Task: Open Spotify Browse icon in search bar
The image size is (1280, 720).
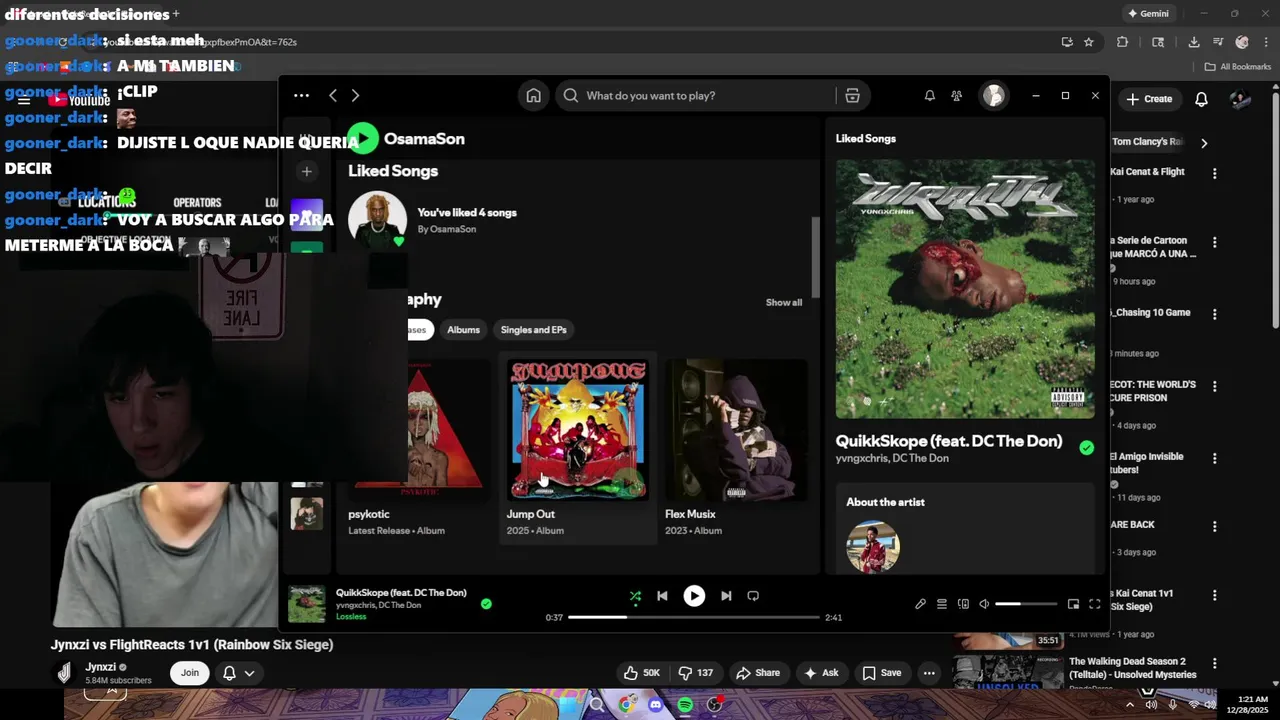Action: [x=852, y=96]
